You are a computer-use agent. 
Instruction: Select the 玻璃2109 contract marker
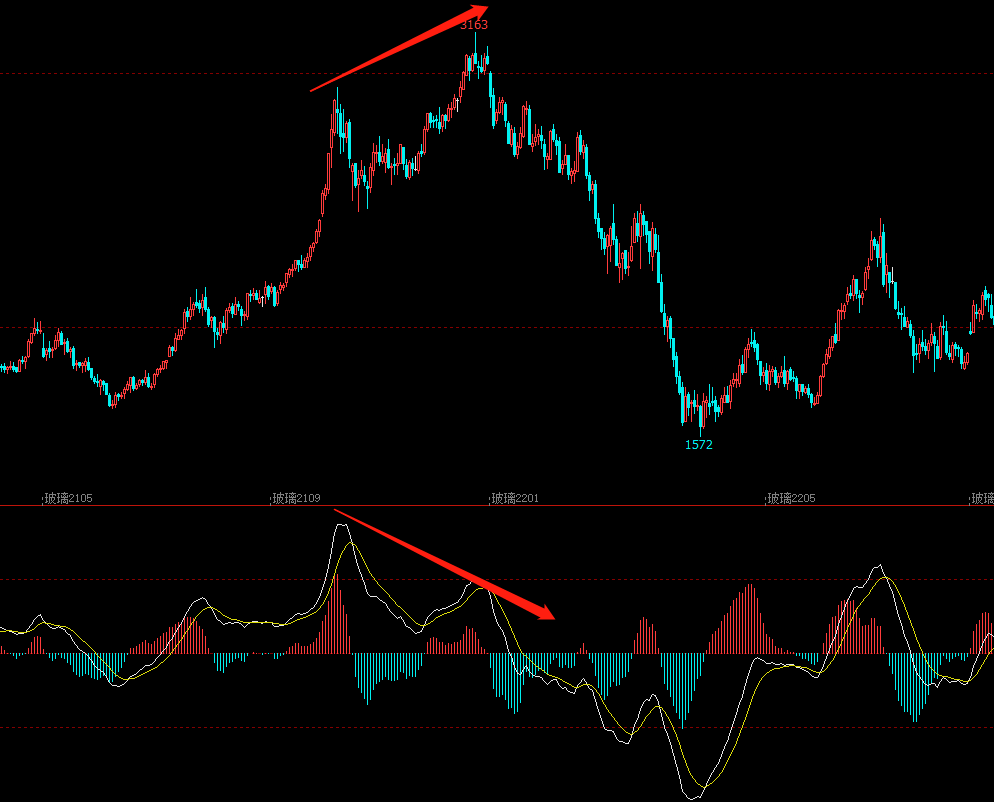click(x=296, y=498)
